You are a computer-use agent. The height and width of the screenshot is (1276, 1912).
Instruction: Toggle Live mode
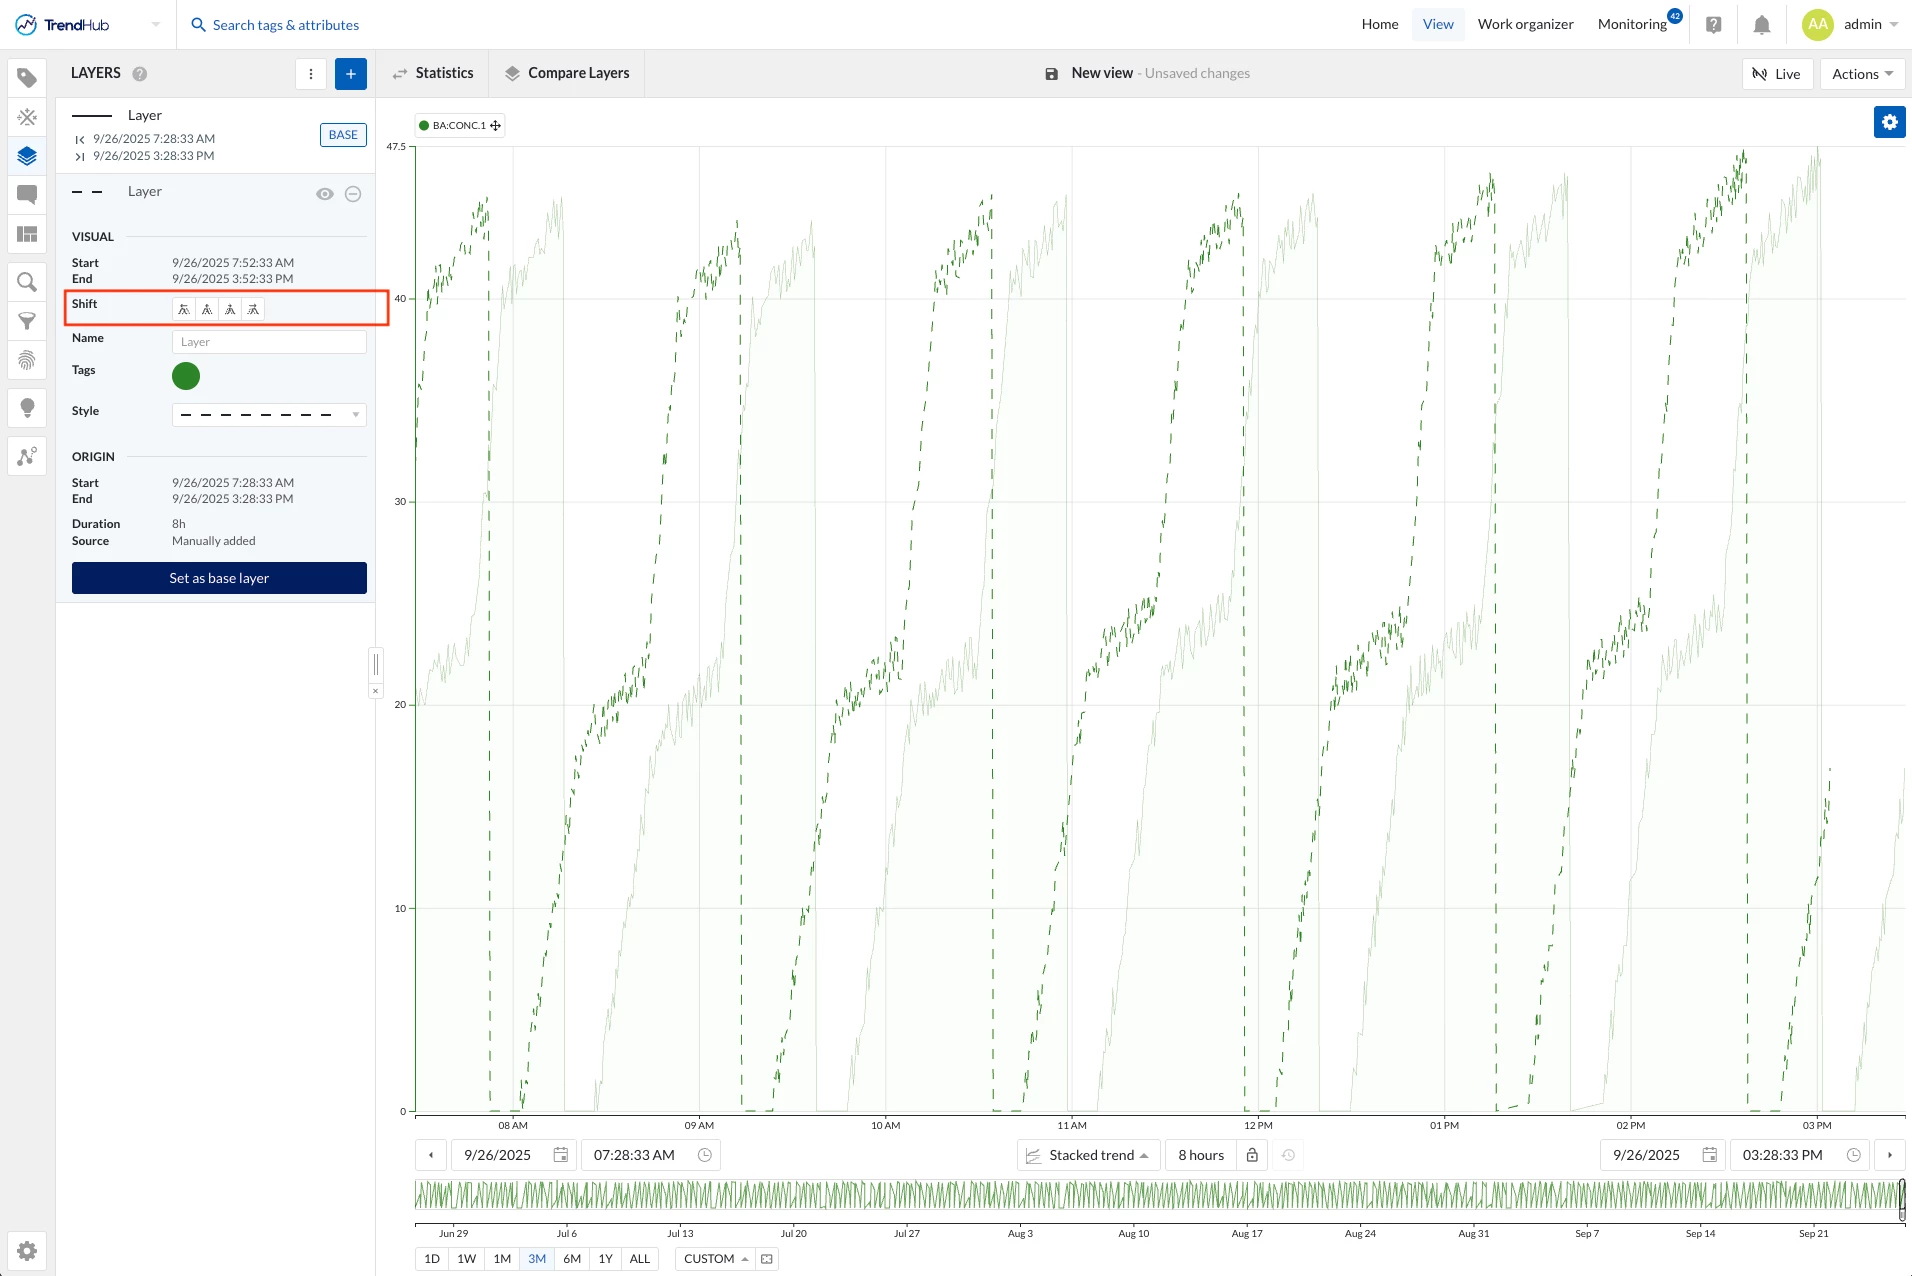pos(1777,74)
